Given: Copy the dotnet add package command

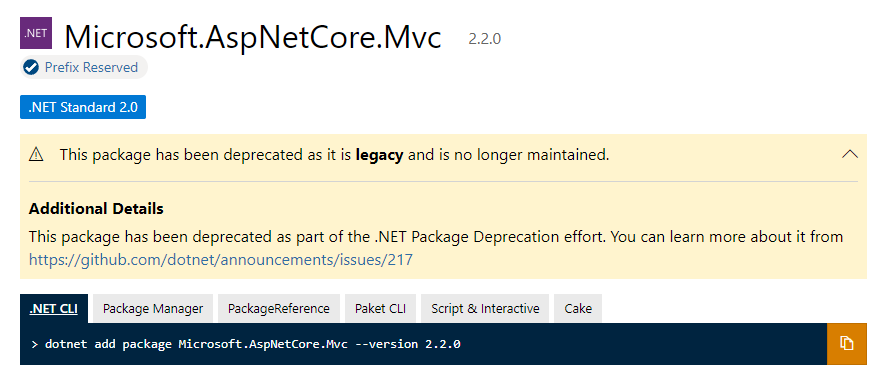Looking at the screenshot, I should (x=846, y=343).
